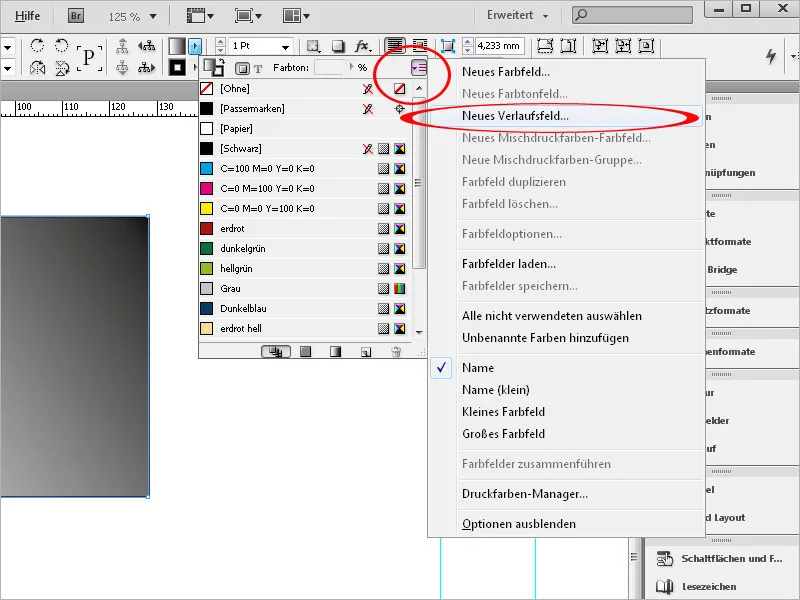The image size is (800, 600).
Task: Click the delete swatch trash icon
Action: click(x=394, y=351)
